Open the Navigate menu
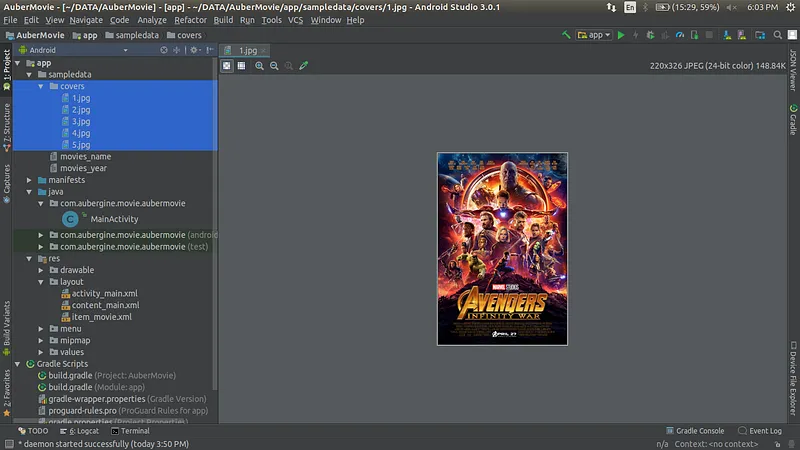 [x=86, y=20]
